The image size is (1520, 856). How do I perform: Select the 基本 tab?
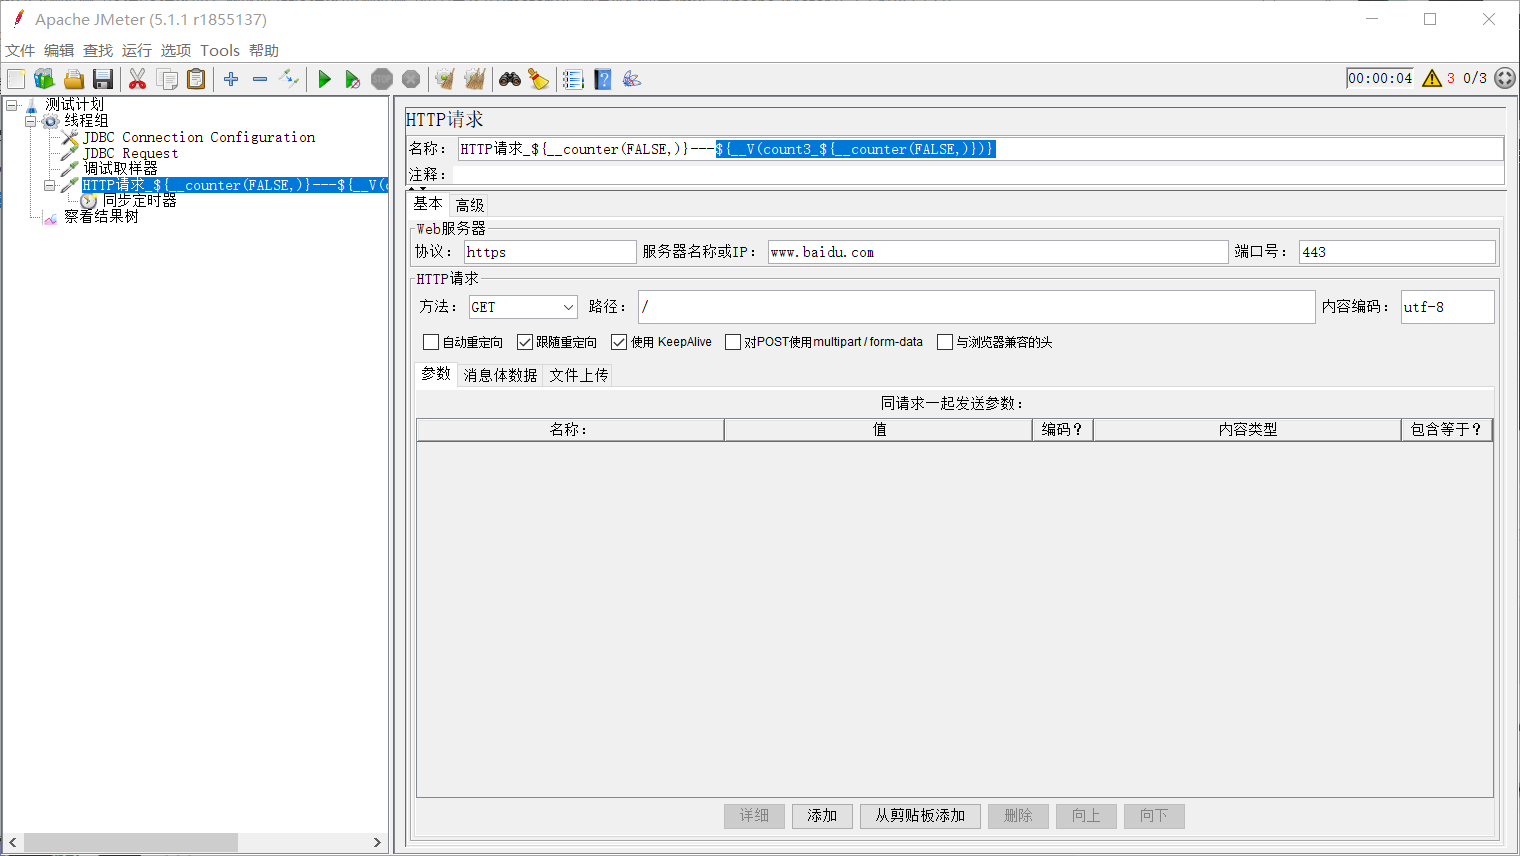pos(428,203)
